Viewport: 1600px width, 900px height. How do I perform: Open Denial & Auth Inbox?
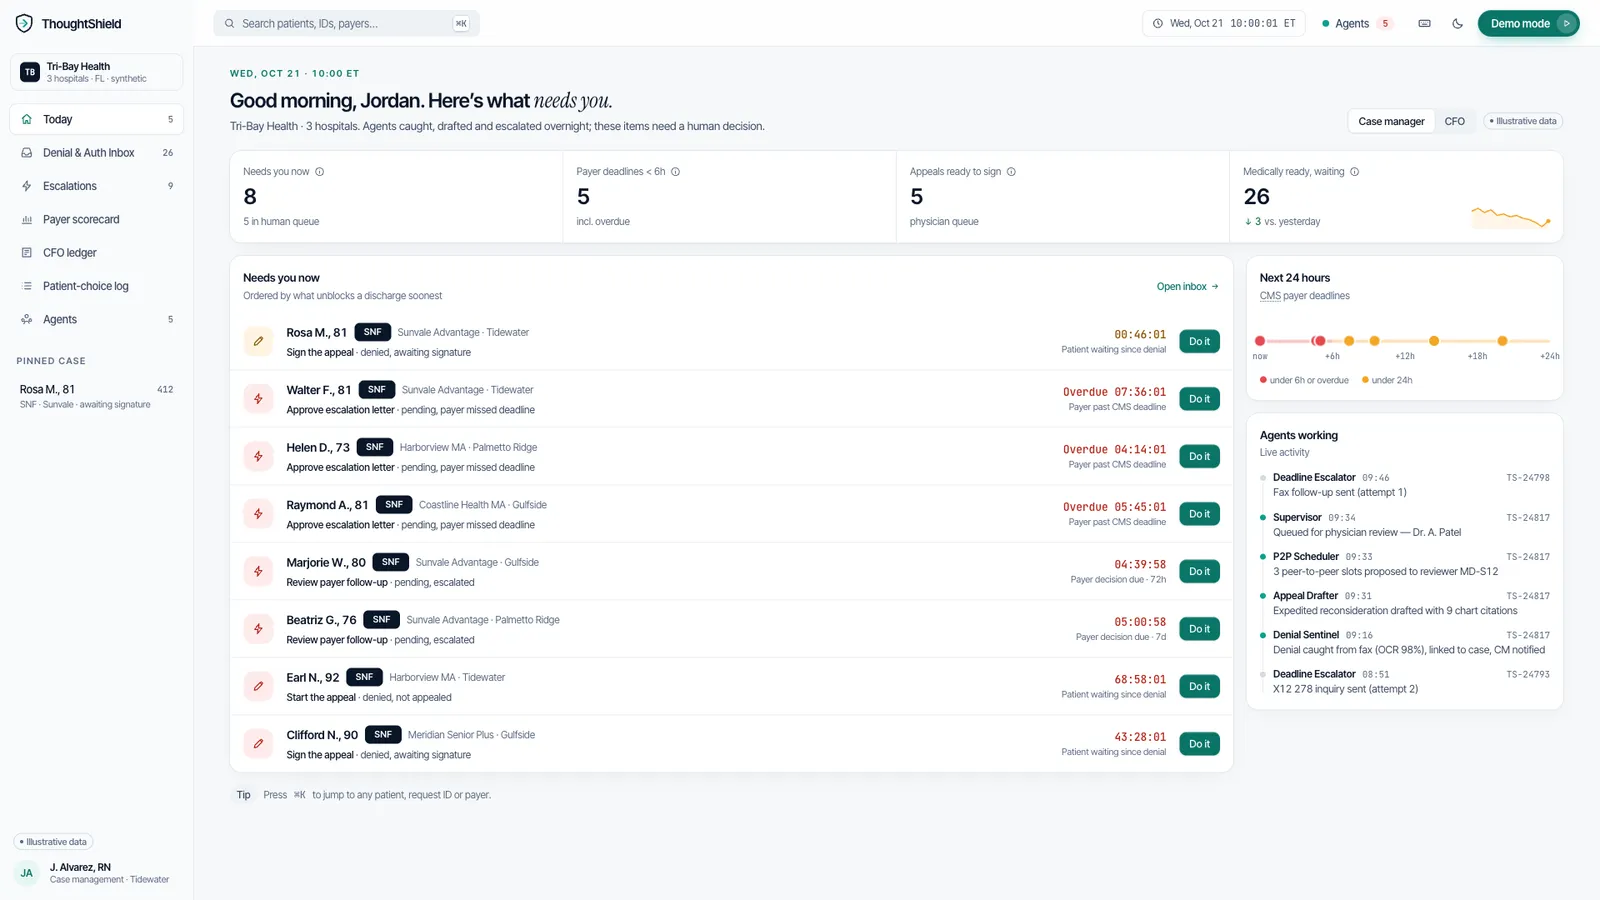tap(97, 153)
